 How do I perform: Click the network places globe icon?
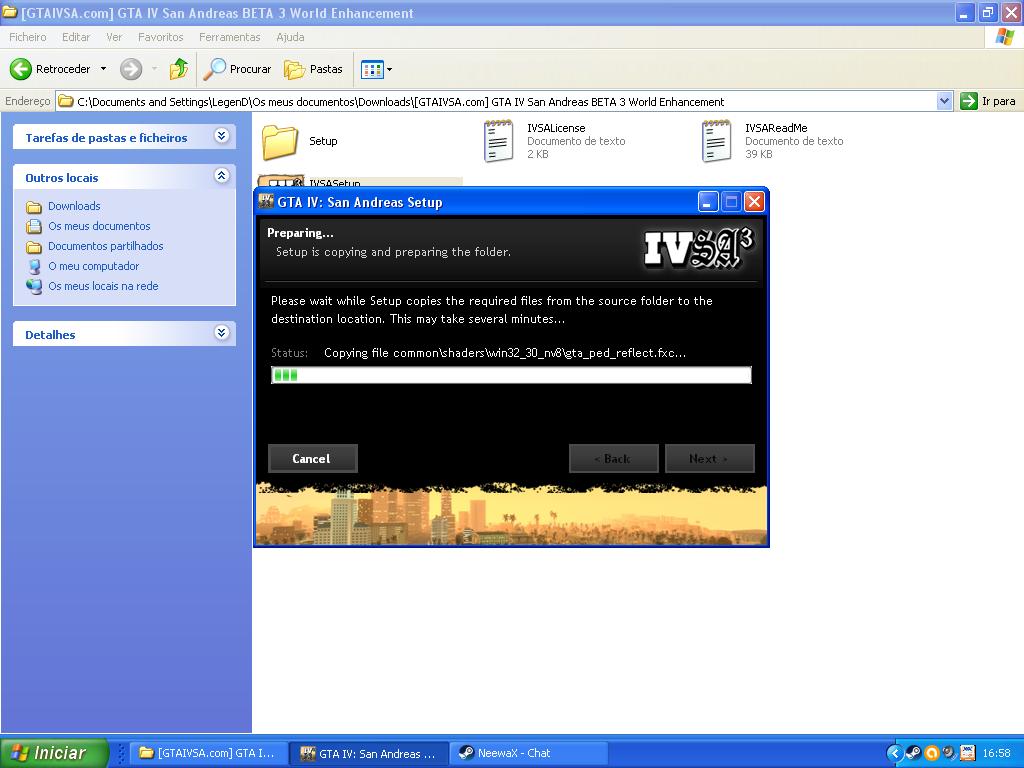pos(34,286)
